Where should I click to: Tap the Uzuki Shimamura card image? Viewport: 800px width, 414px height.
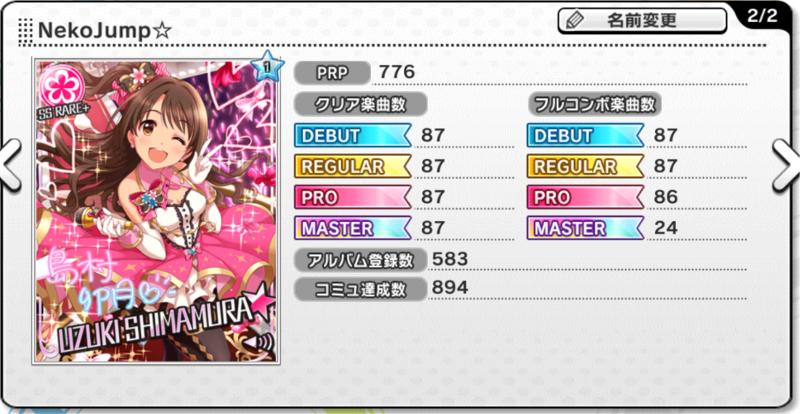point(156,210)
